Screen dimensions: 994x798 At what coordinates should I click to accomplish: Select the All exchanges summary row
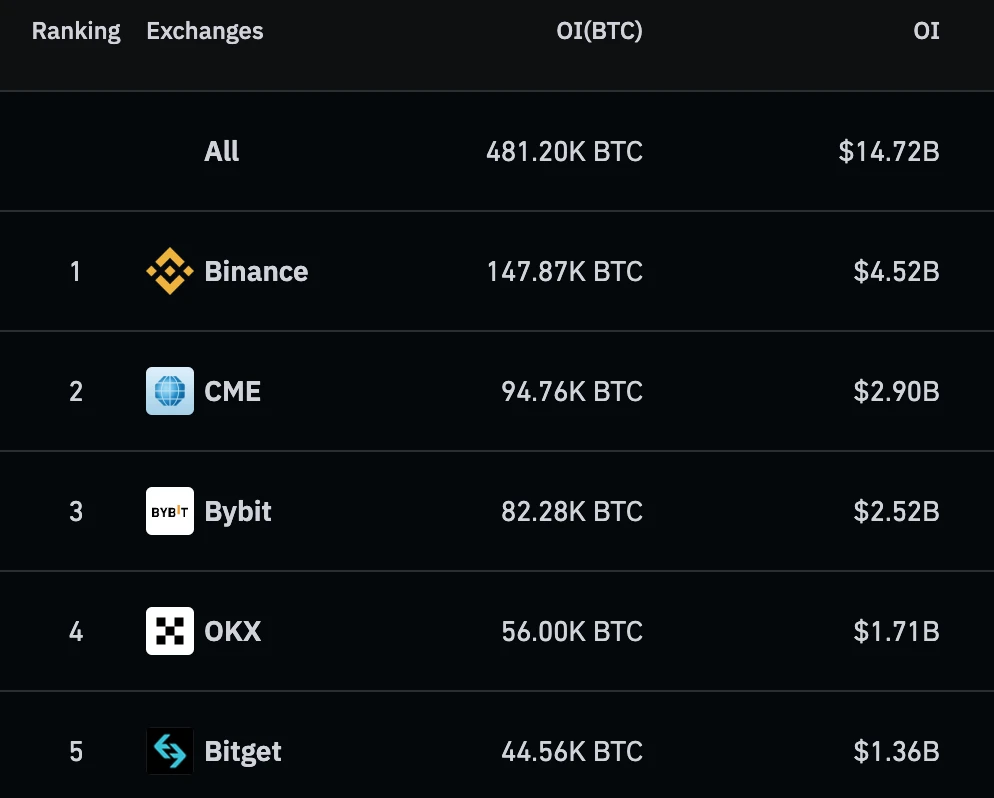(x=222, y=151)
